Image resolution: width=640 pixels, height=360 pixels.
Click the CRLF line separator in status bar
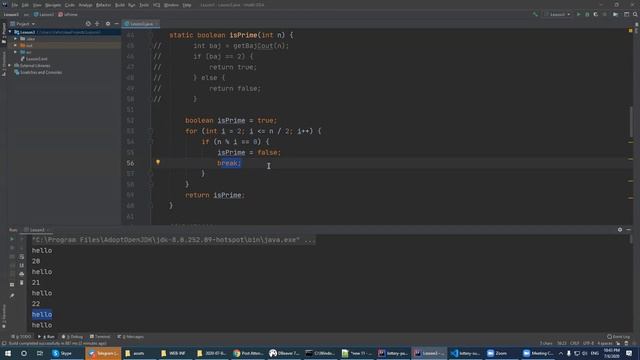tap(575, 343)
